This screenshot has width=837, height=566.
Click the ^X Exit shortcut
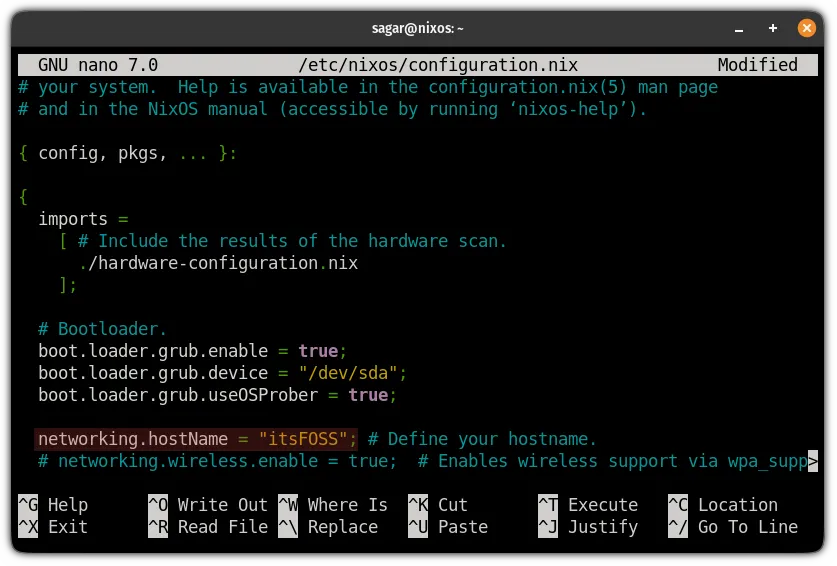pos(53,527)
